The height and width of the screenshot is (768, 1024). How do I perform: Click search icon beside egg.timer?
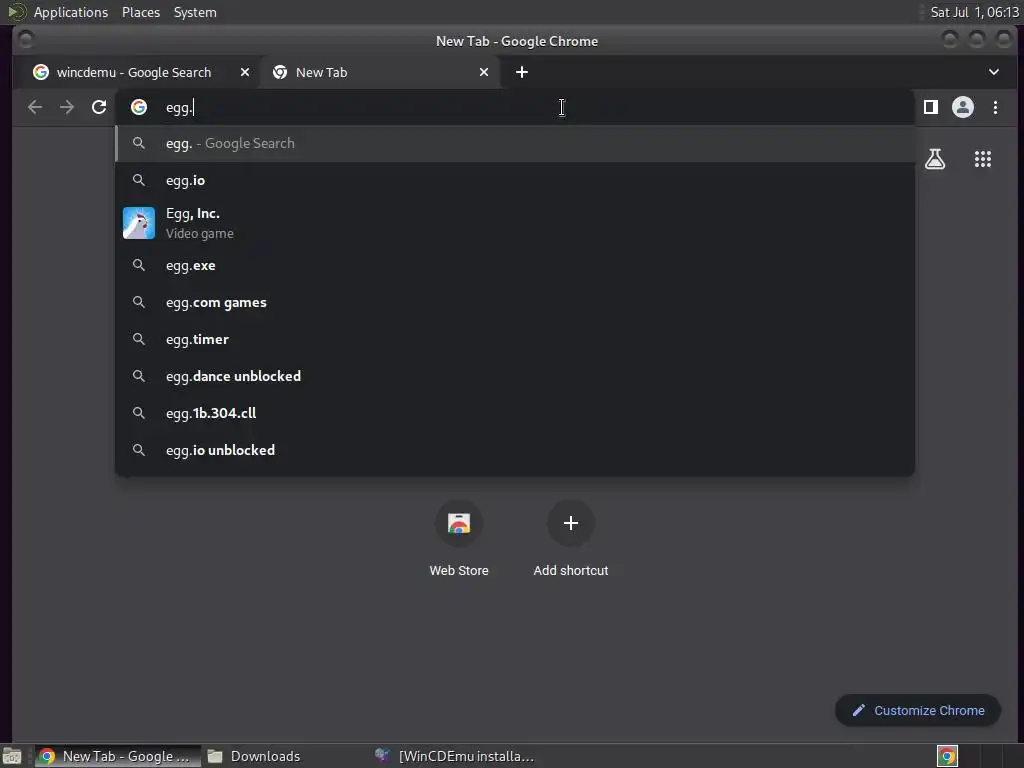point(138,339)
